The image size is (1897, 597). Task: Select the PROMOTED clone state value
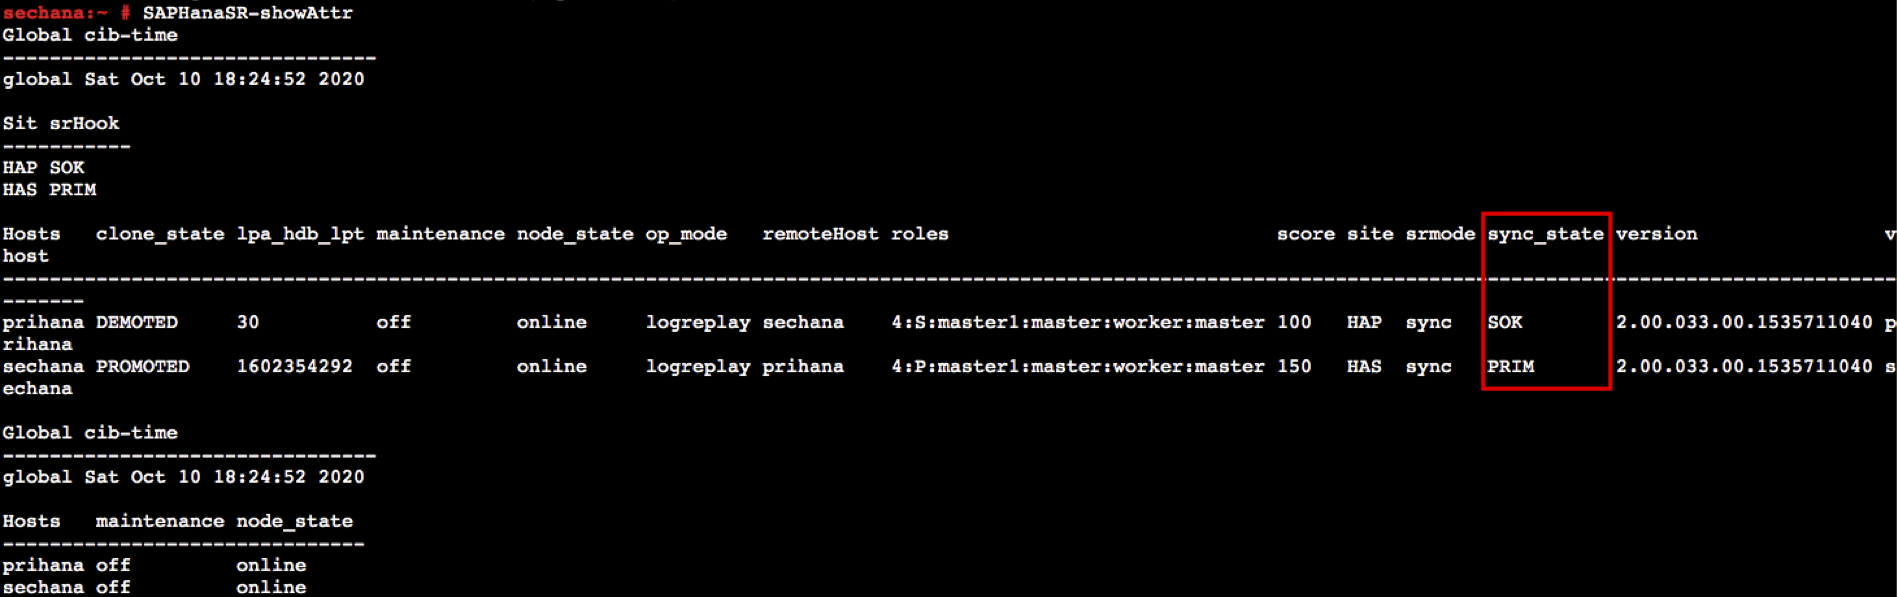(142, 366)
